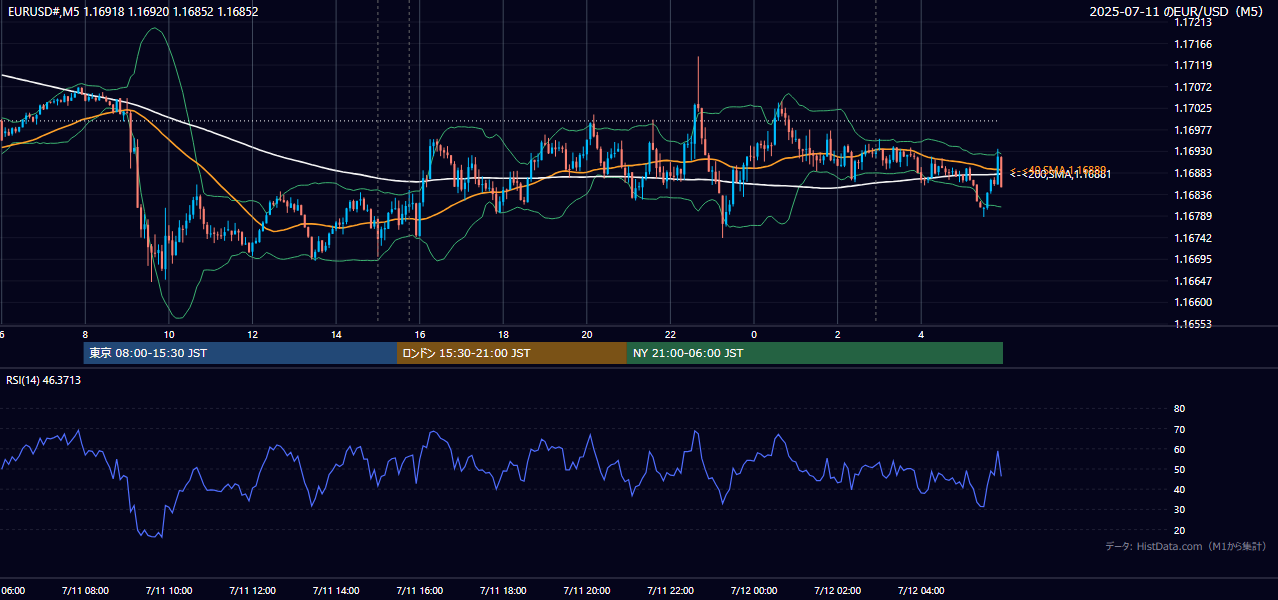Click hour label 22 under the price chart
1278x600 pixels.
click(x=671, y=334)
